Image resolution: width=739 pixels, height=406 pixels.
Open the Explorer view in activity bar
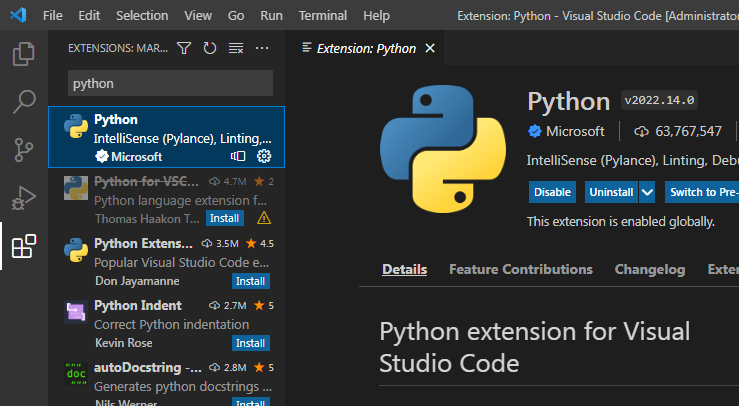(x=24, y=54)
